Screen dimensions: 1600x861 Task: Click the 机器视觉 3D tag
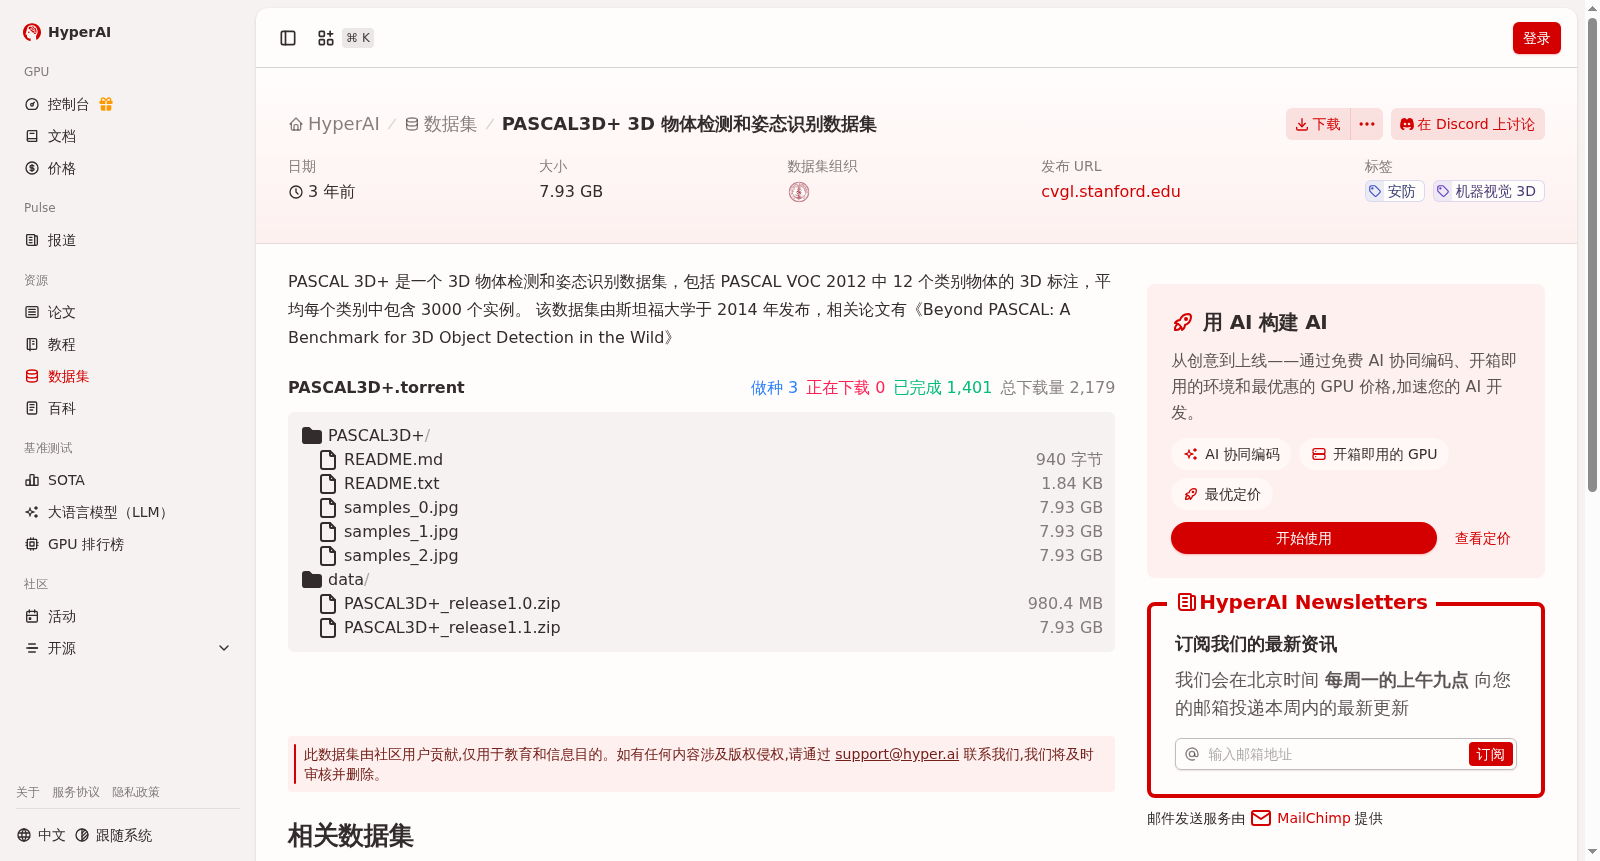(x=1488, y=191)
